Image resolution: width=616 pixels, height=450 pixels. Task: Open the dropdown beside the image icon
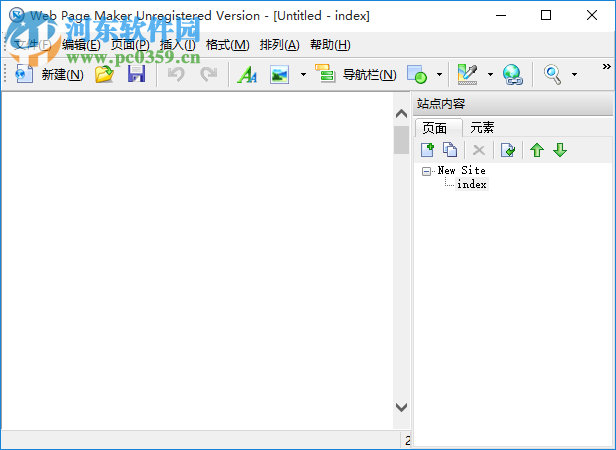303,74
